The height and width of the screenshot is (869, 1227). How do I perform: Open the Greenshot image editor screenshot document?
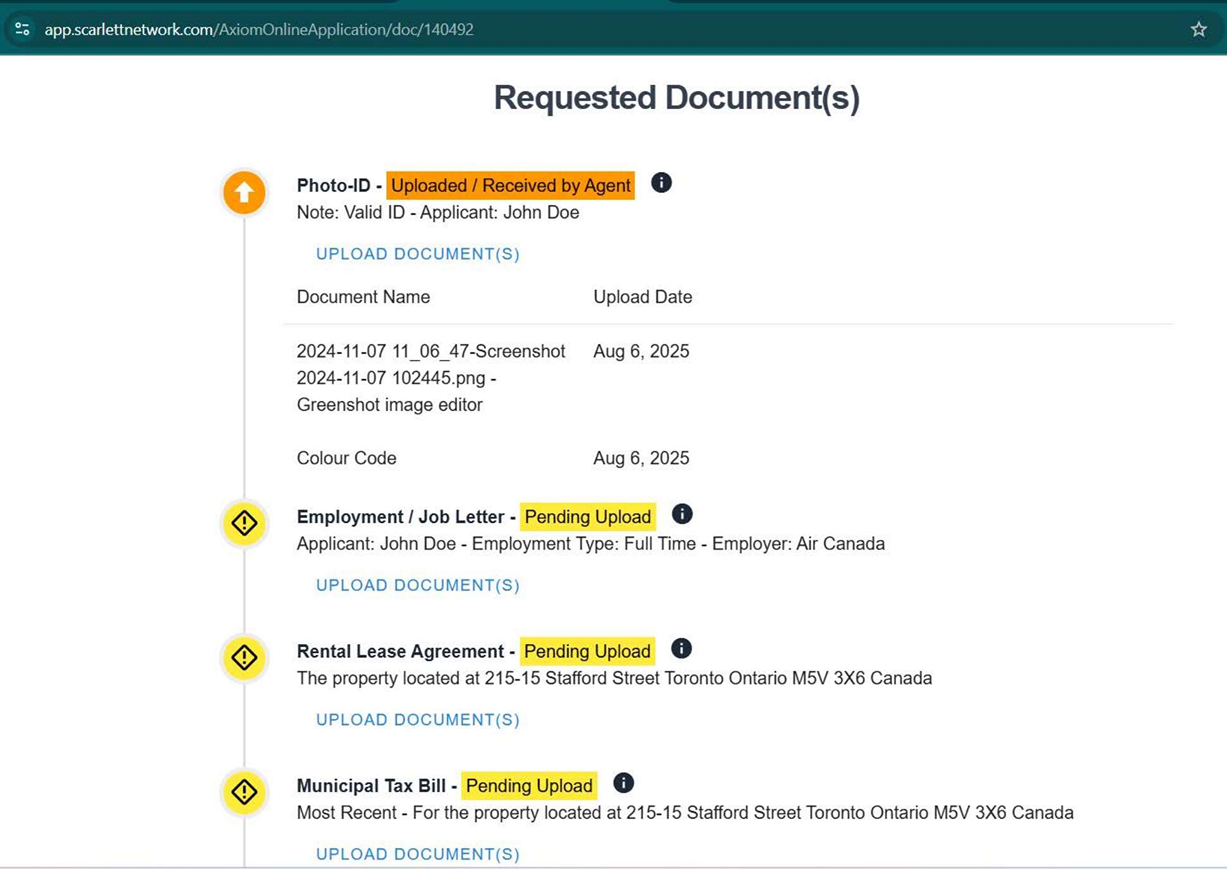[431, 378]
